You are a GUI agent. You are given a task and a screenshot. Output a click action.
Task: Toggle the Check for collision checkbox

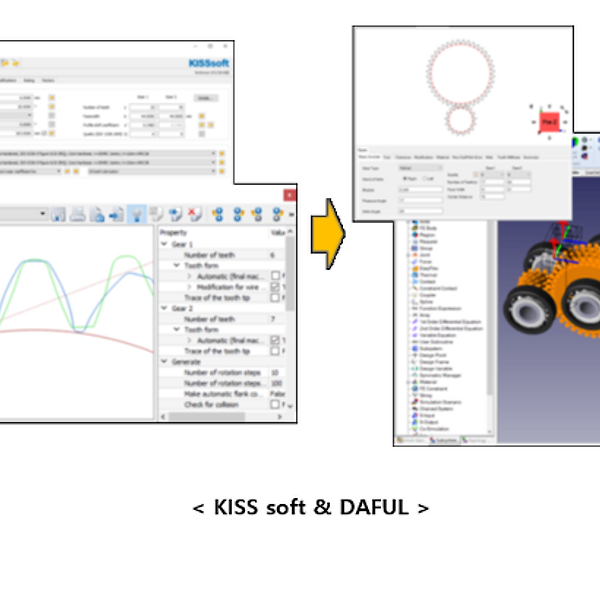click(x=276, y=404)
